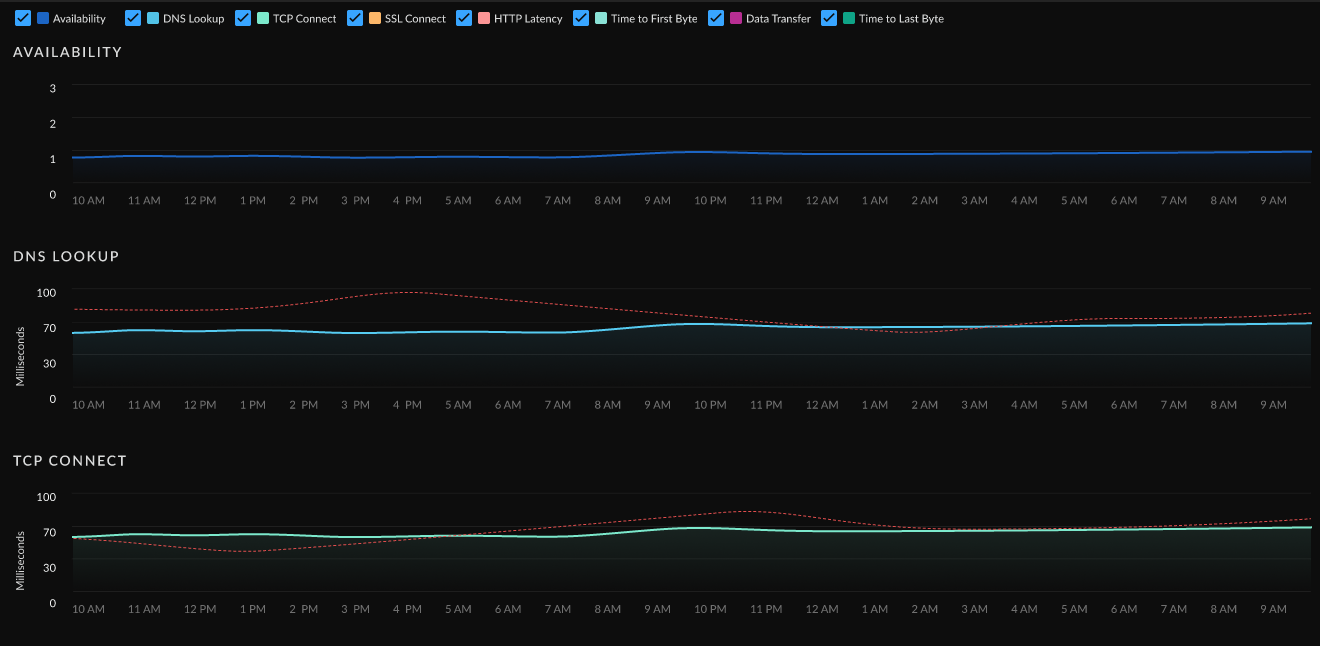
Task: Click the DNS Lookup legend label
Action: pos(194,19)
